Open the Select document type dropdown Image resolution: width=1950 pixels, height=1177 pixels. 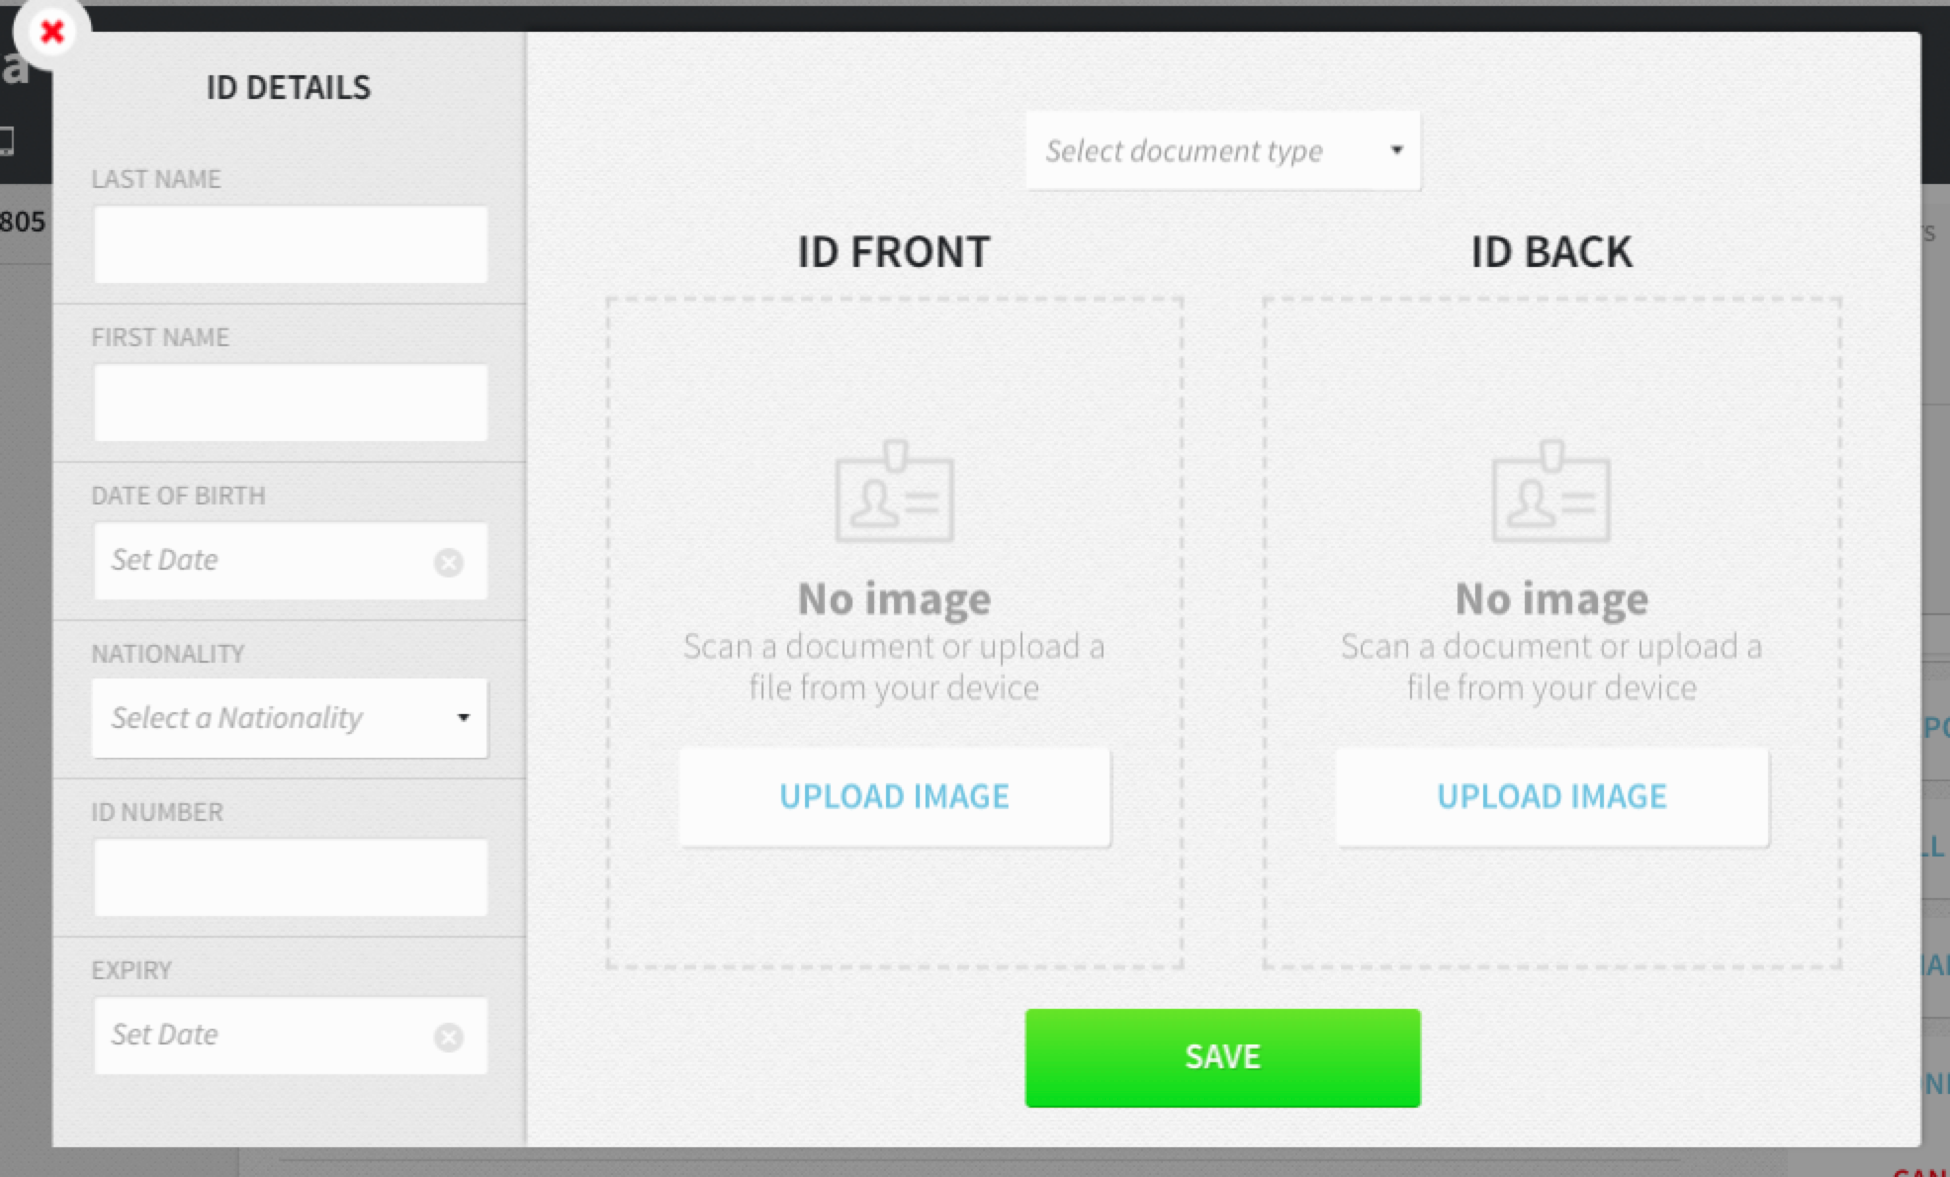pyautogui.click(x=1220, y=151)
